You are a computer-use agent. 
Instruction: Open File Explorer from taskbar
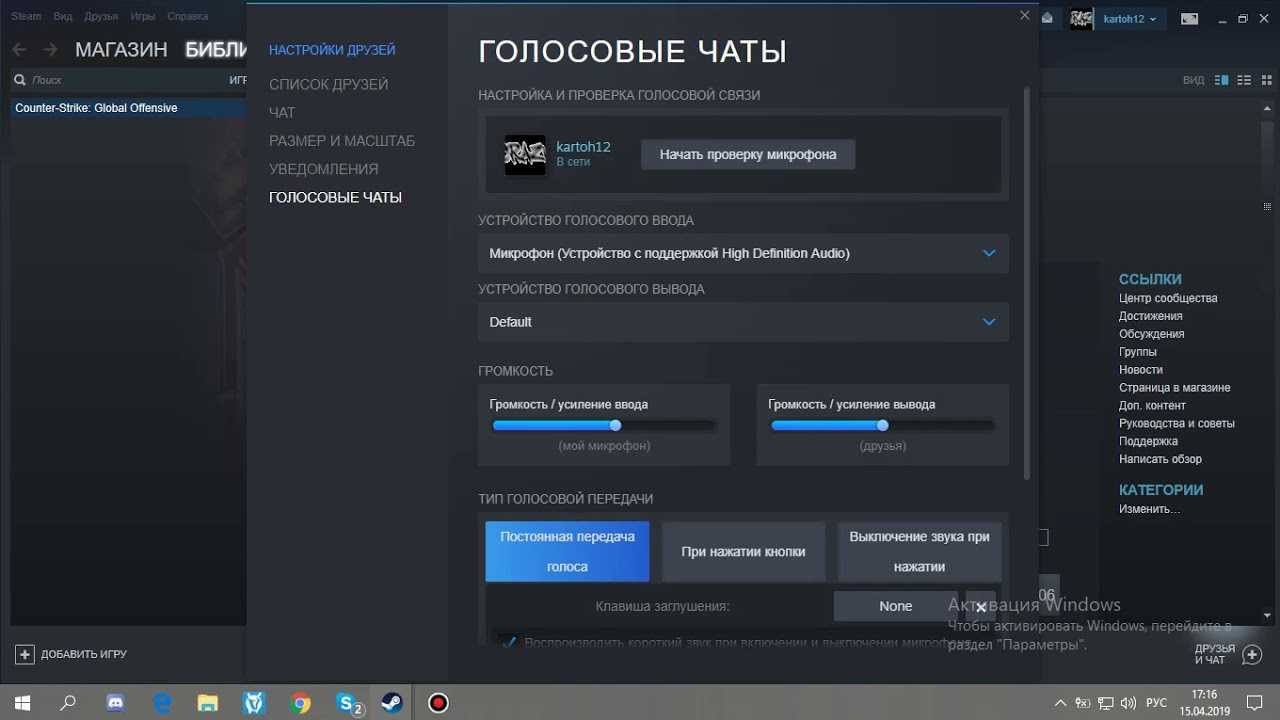coord(207,703)
